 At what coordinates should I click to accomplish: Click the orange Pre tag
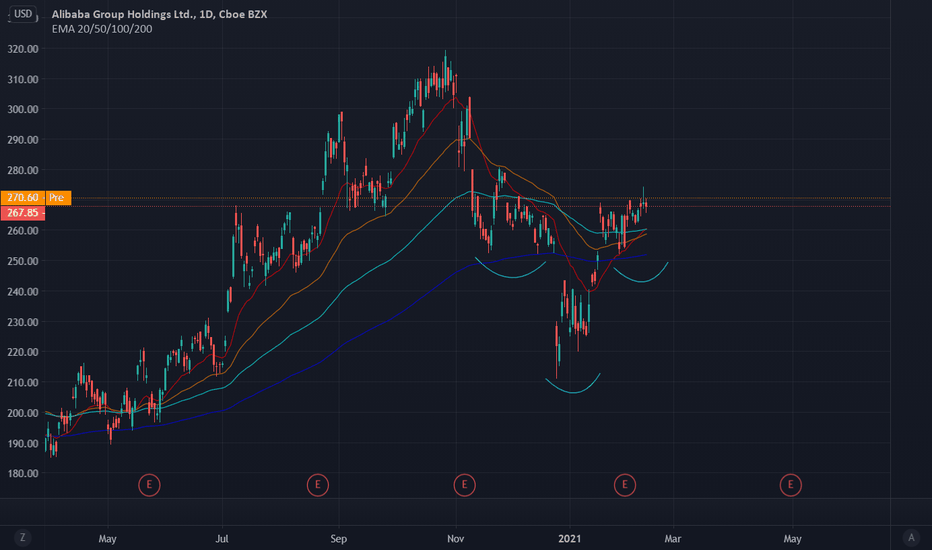pyautogui.click(x=58, y=197)
